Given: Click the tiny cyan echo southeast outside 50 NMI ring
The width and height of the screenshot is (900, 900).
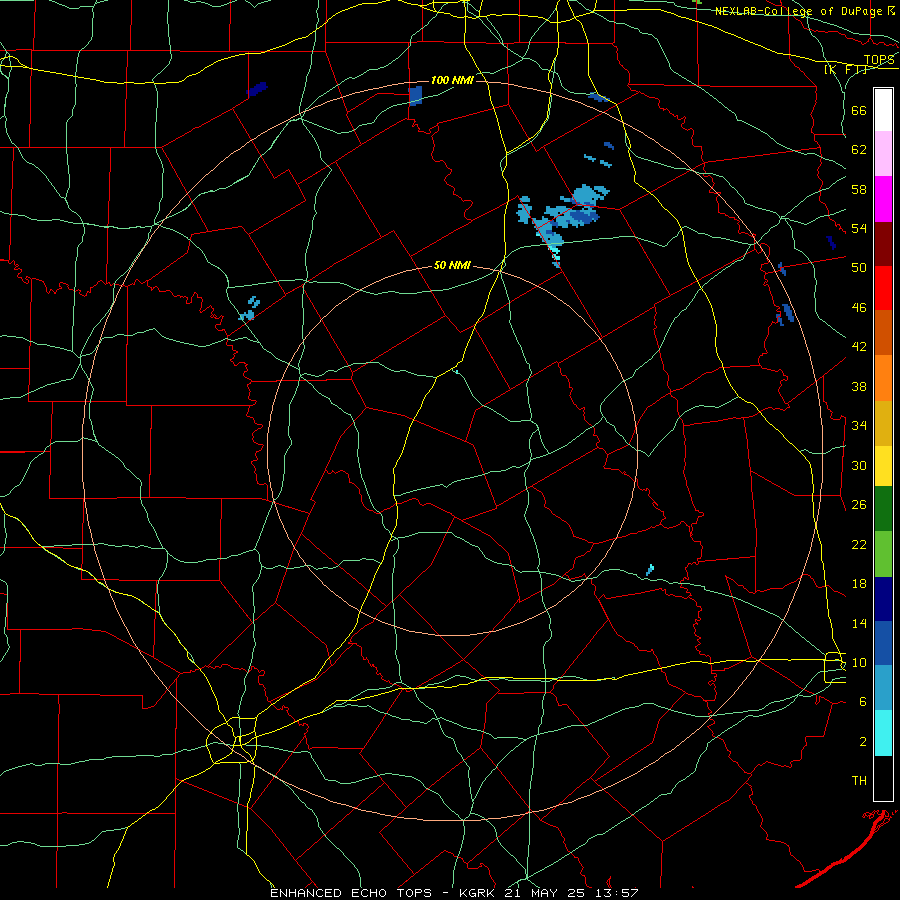Looking at the screenshot, I should click(x=650, y=570).
